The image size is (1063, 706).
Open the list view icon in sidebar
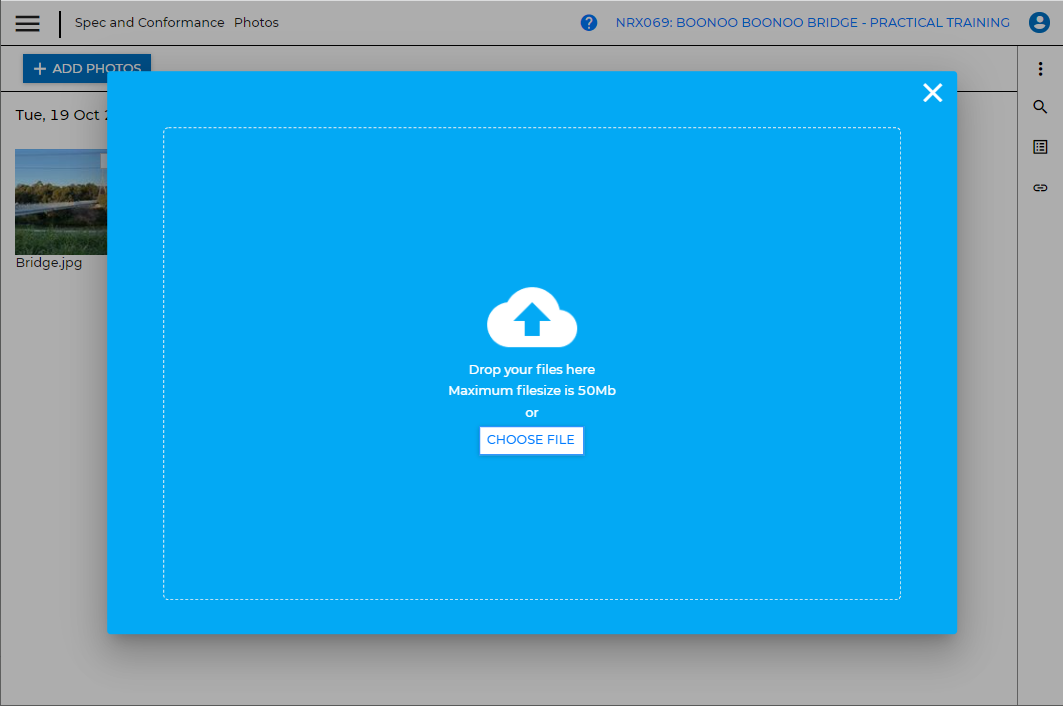1040,147
